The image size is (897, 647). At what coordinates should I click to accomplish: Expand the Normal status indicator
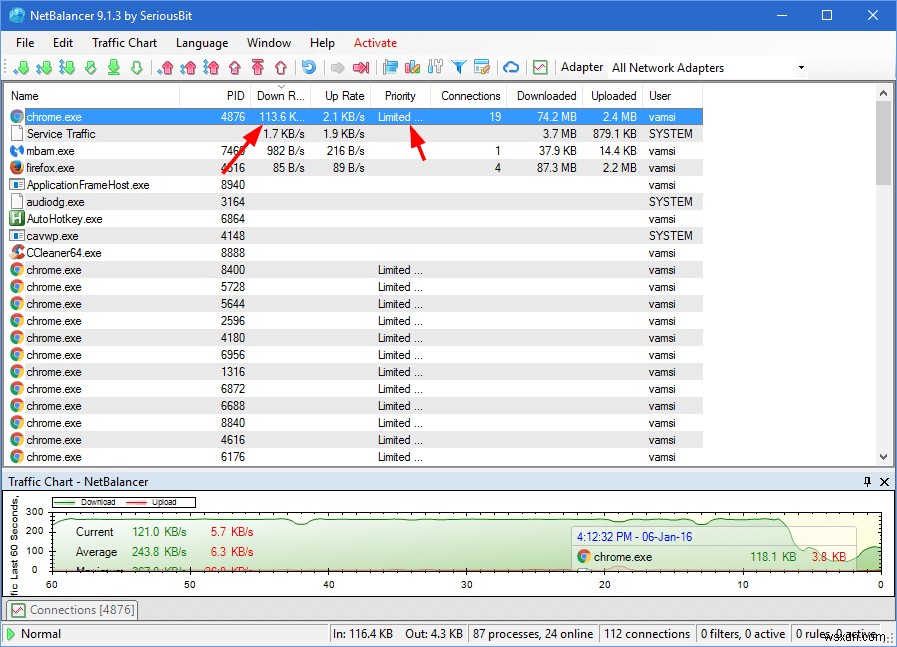[10, 633]
